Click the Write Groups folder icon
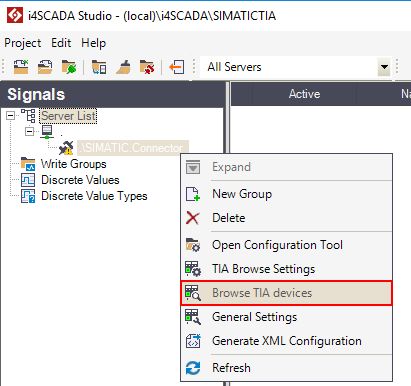Image resolution: width=411 pixels, height=386 pixels. [x=28, y=164]
